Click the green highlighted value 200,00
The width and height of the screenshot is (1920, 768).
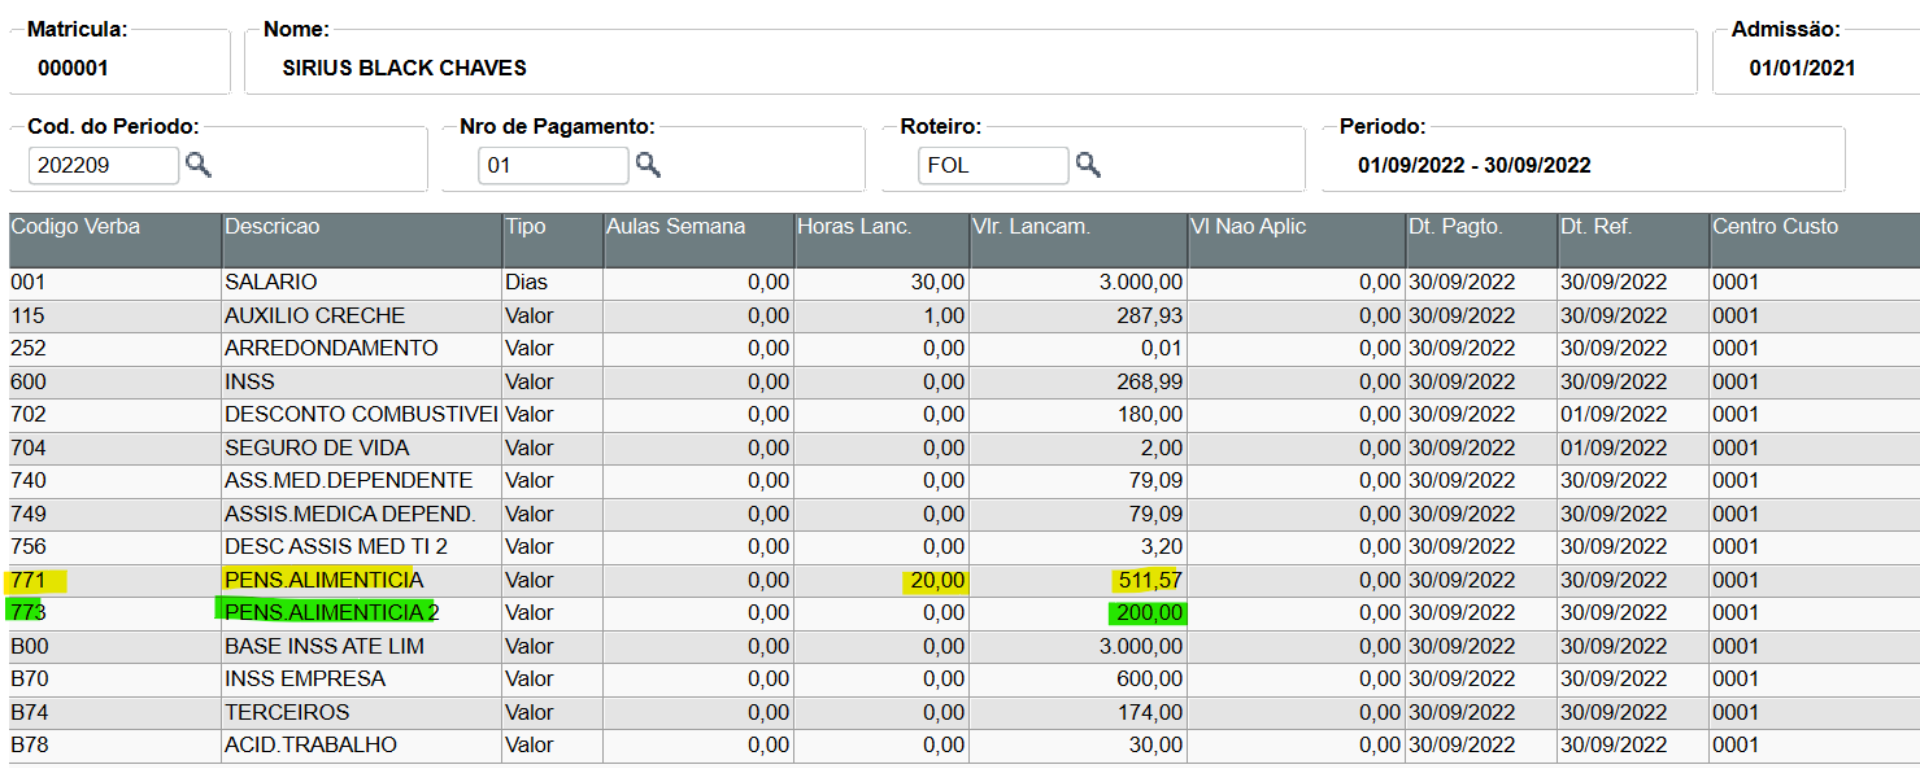[x=1148, y=613]
